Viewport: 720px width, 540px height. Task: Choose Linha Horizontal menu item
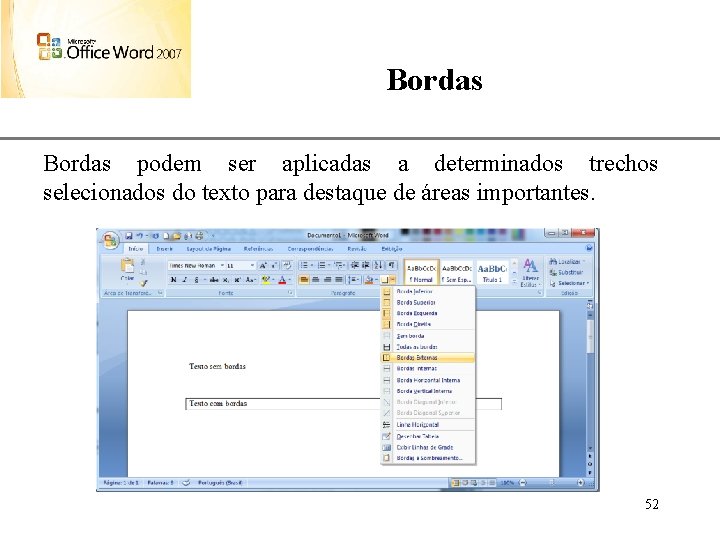pyautogui.click(x=428, y=425)
